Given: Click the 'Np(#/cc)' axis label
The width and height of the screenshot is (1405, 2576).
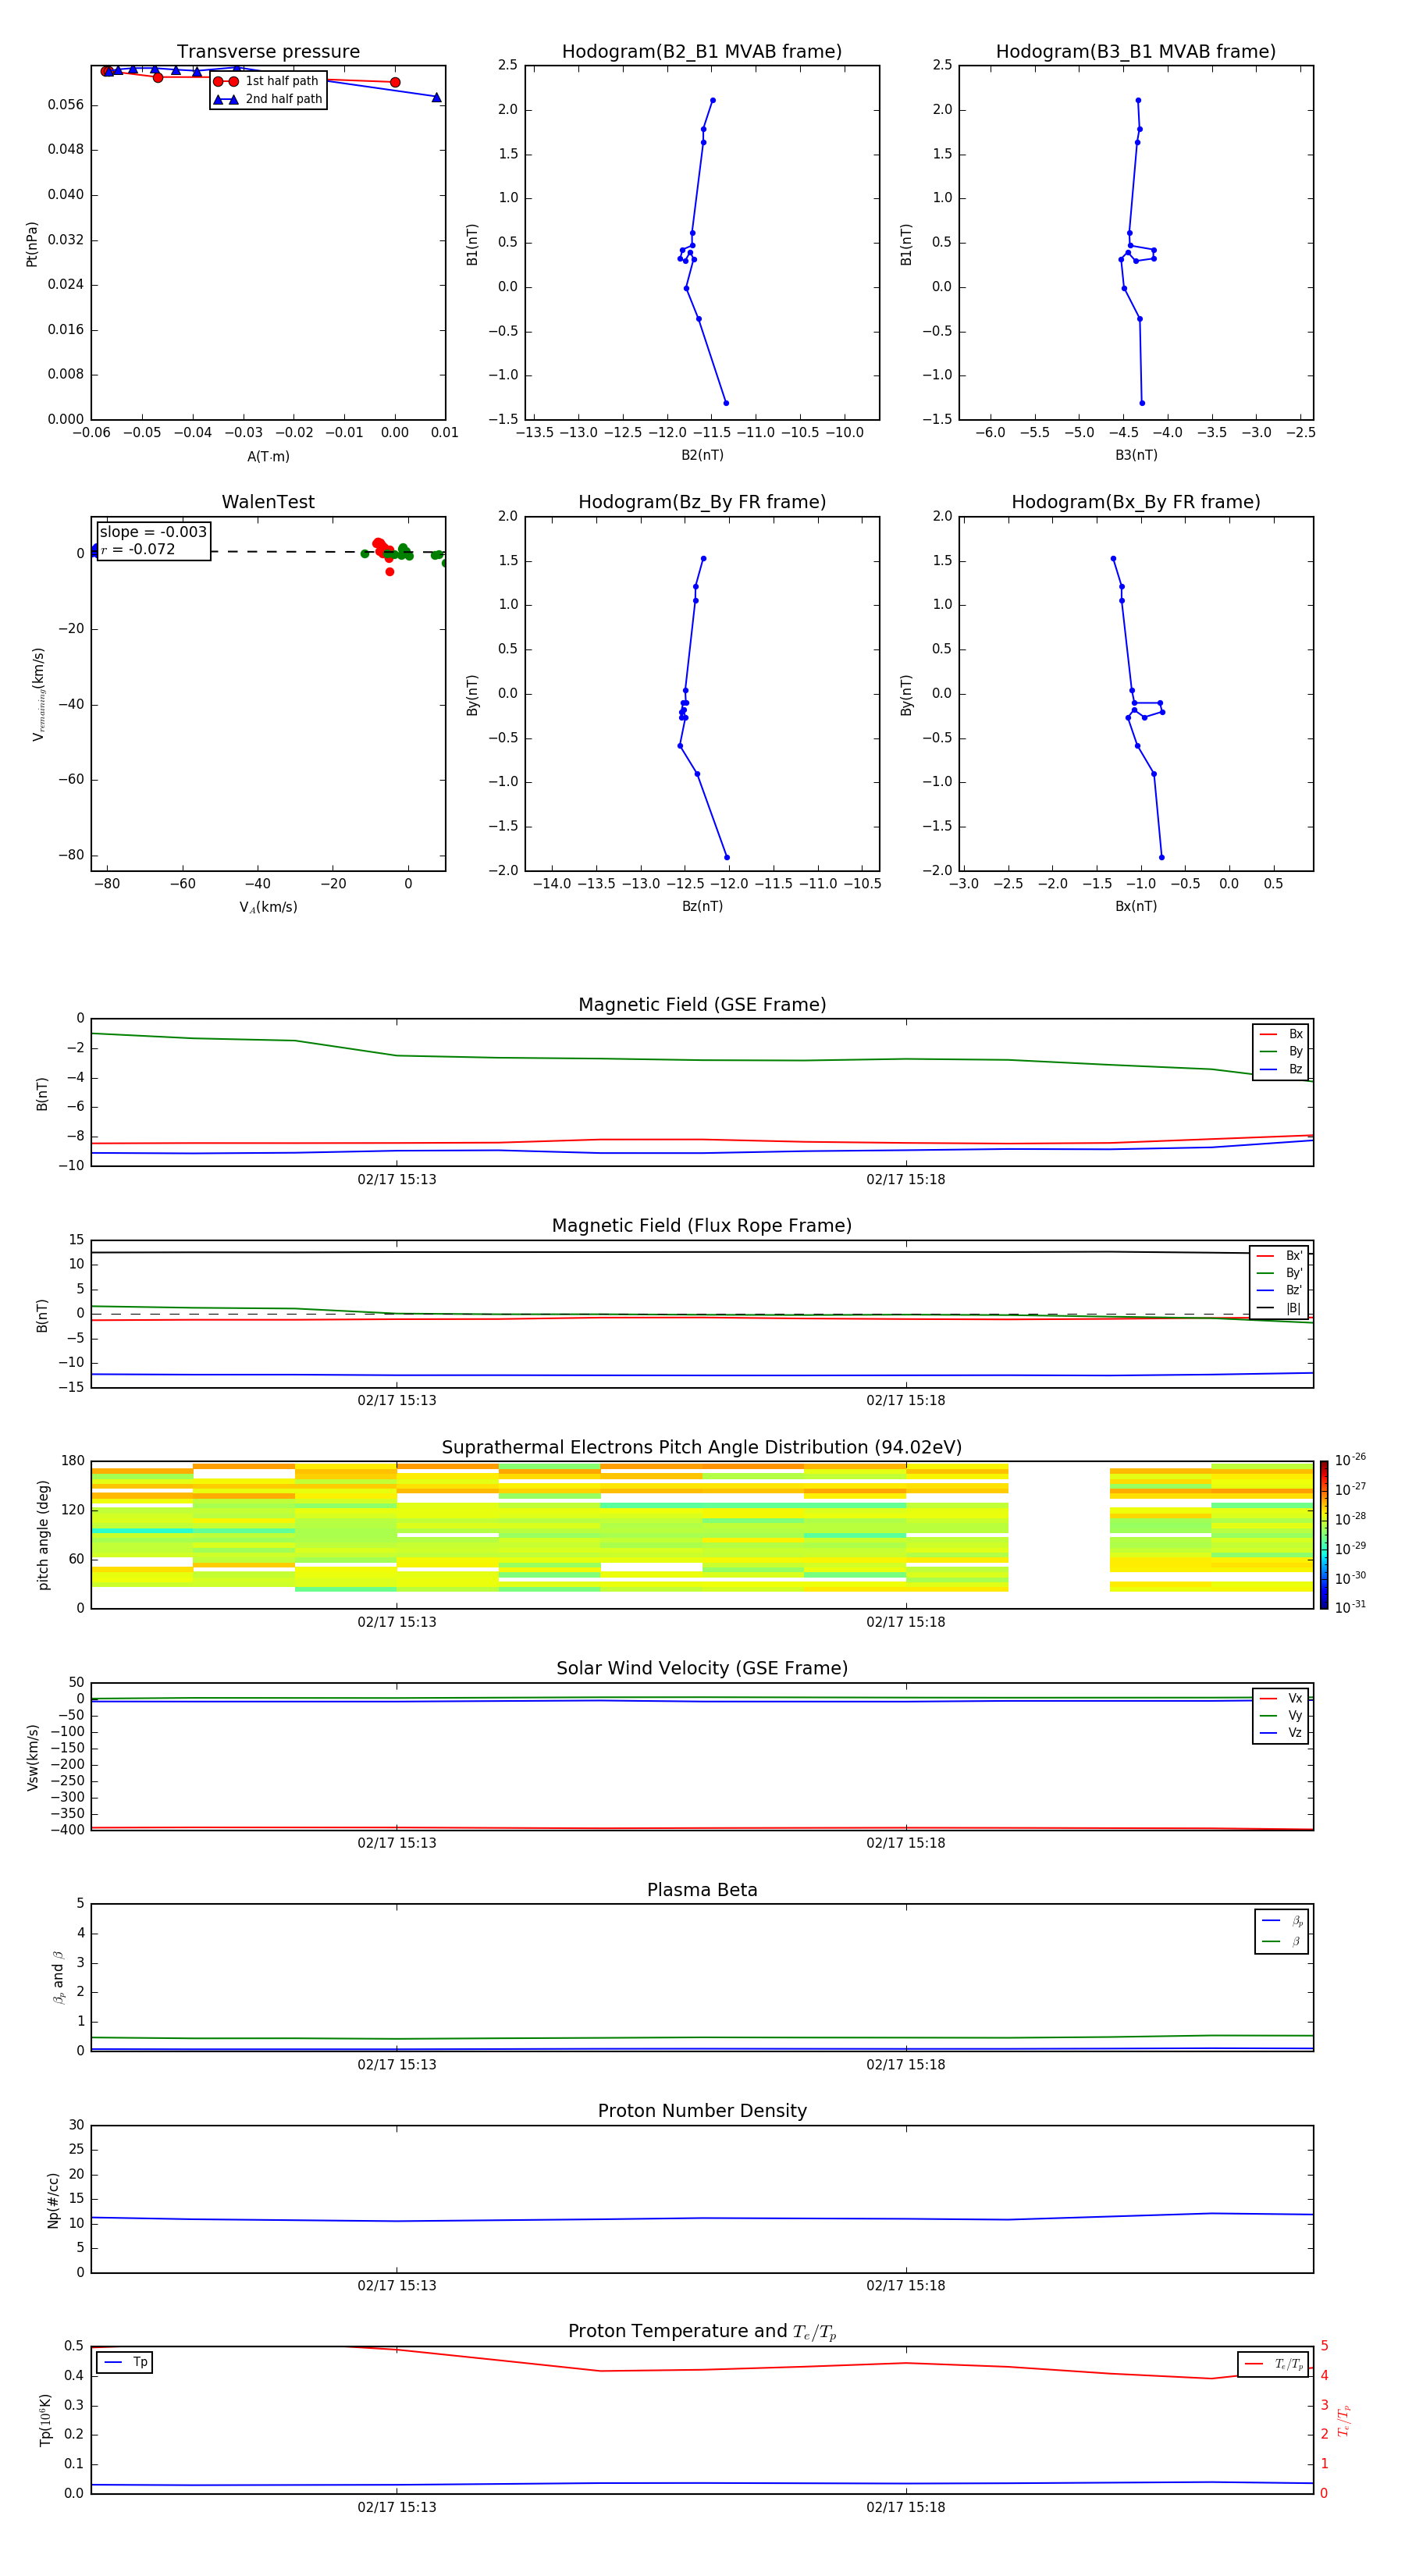Looking at the screenshot, I should tap(52, 2200).
